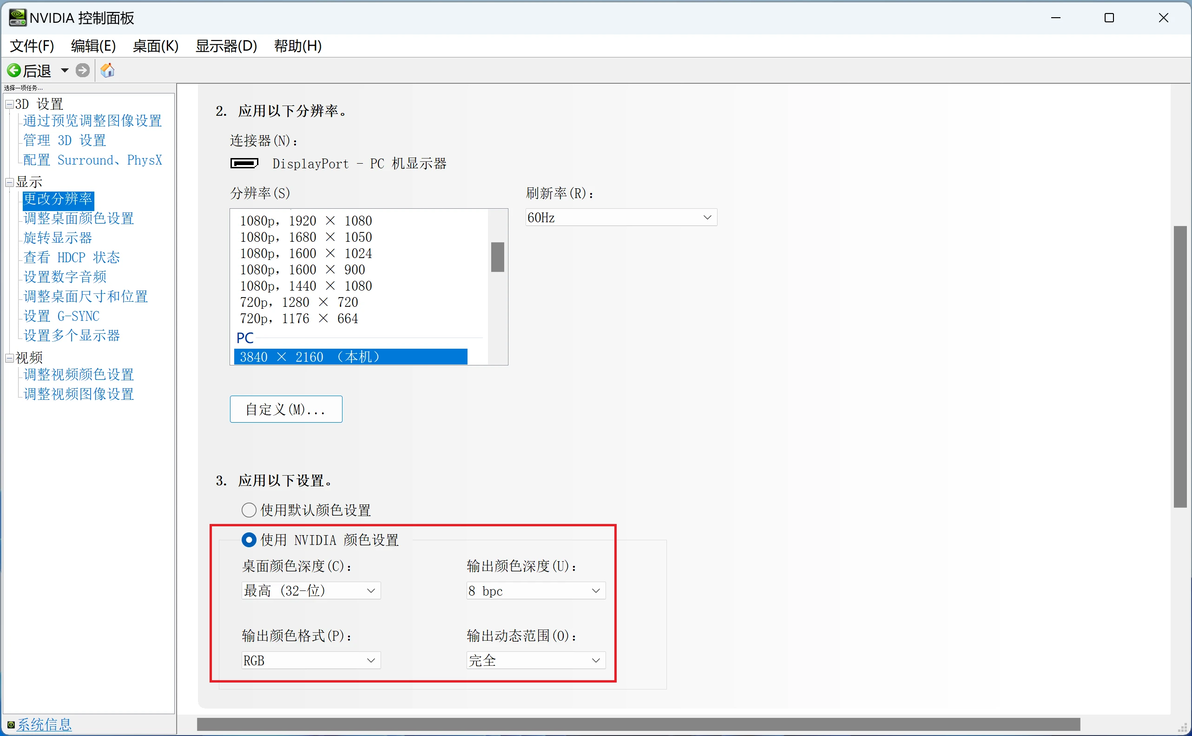Click the DisplayPort connector icon

pyautogui.click(x=244, y=163)
